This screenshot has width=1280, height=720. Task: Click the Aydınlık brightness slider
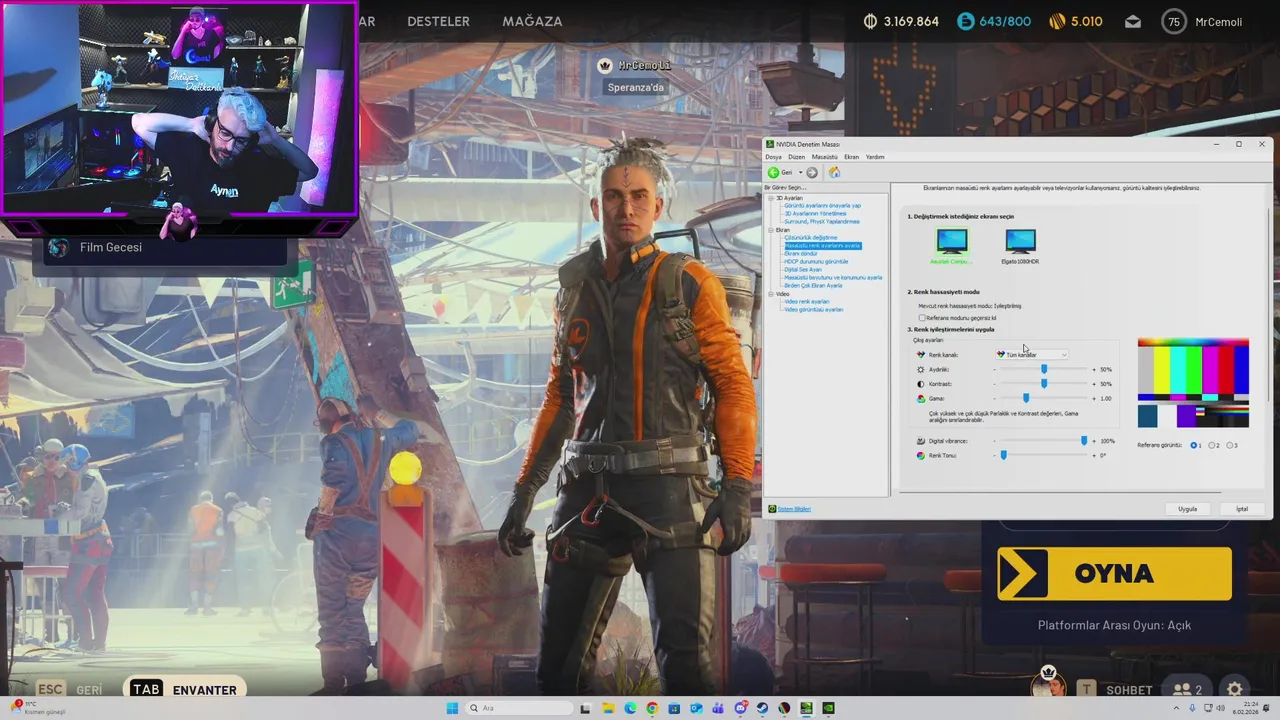click(x=1044, y=369)
